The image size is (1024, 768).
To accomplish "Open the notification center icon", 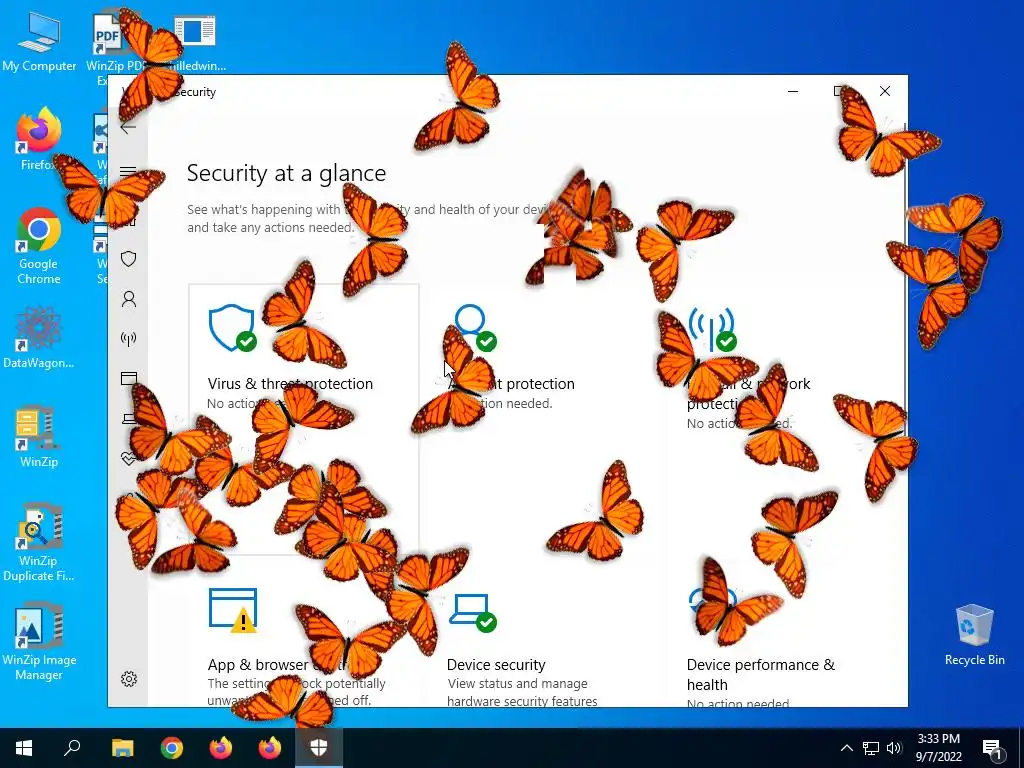I will (992, 748).
